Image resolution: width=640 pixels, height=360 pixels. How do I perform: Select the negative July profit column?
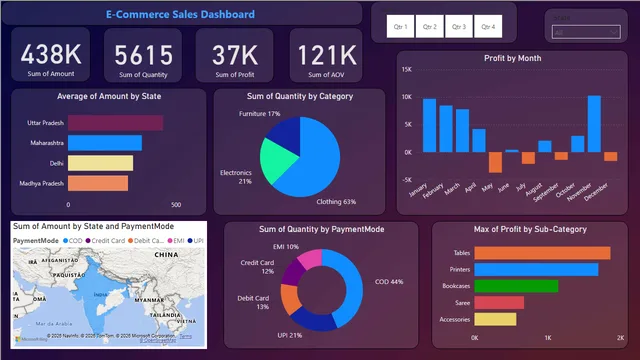point(528,158)
